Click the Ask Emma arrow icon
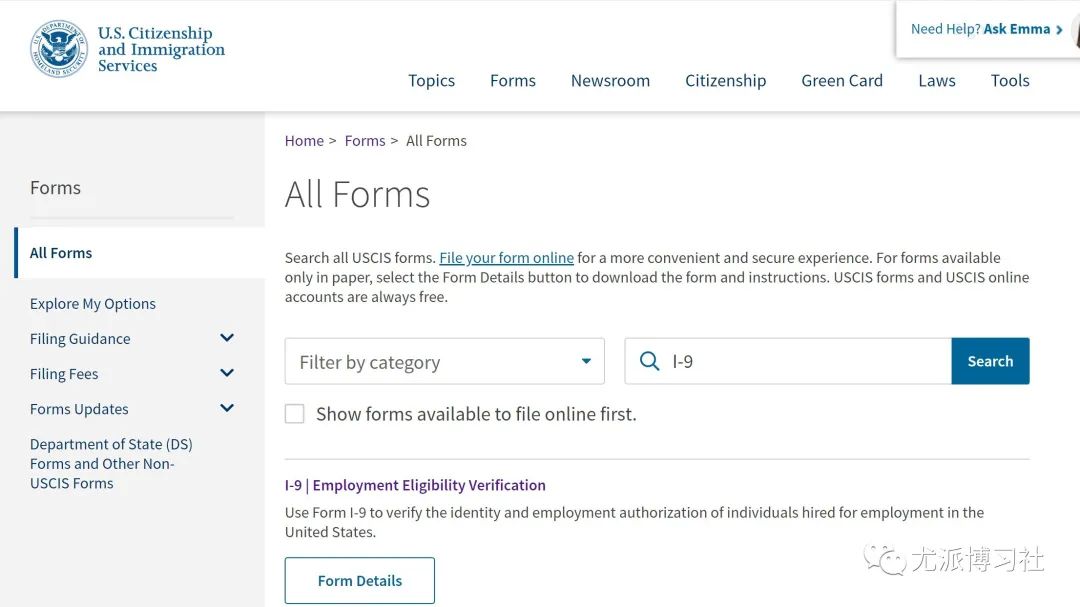This screenshot has width=1080, height=607. [1059, 30]
